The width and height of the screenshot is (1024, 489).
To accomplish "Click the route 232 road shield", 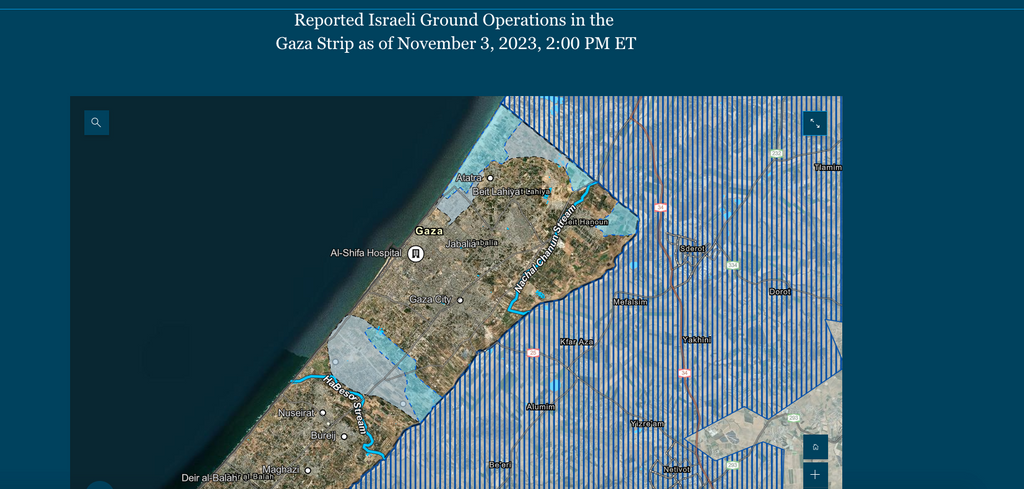I will pyautogui.click(x=776, y=153).
